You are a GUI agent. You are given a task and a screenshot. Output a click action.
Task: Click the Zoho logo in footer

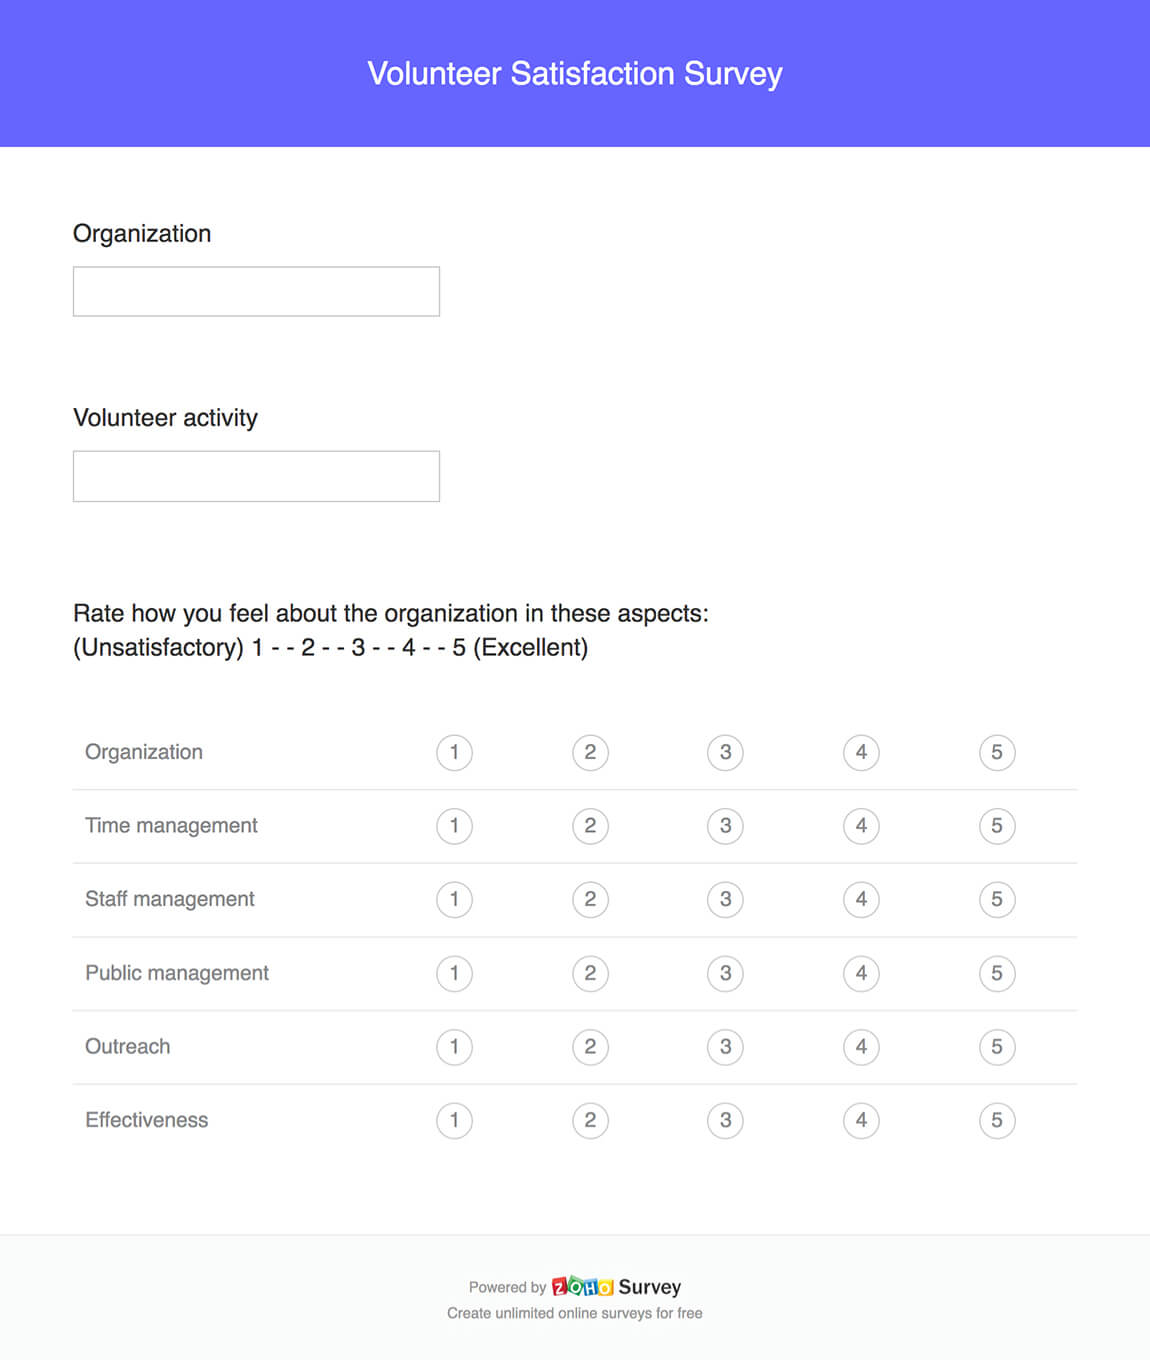click(582, 1286)
